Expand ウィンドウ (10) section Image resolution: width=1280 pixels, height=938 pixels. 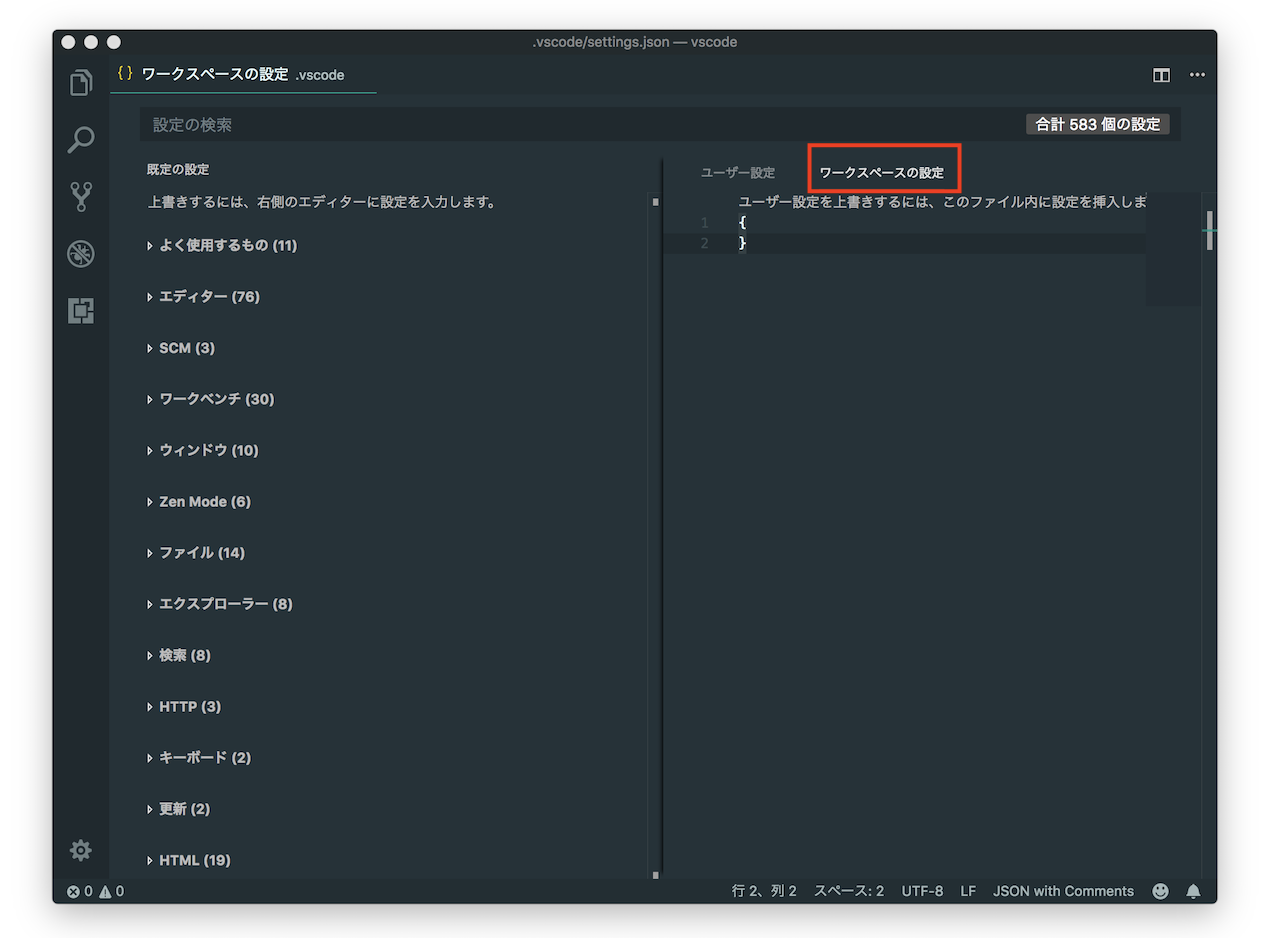click(202, 450)
